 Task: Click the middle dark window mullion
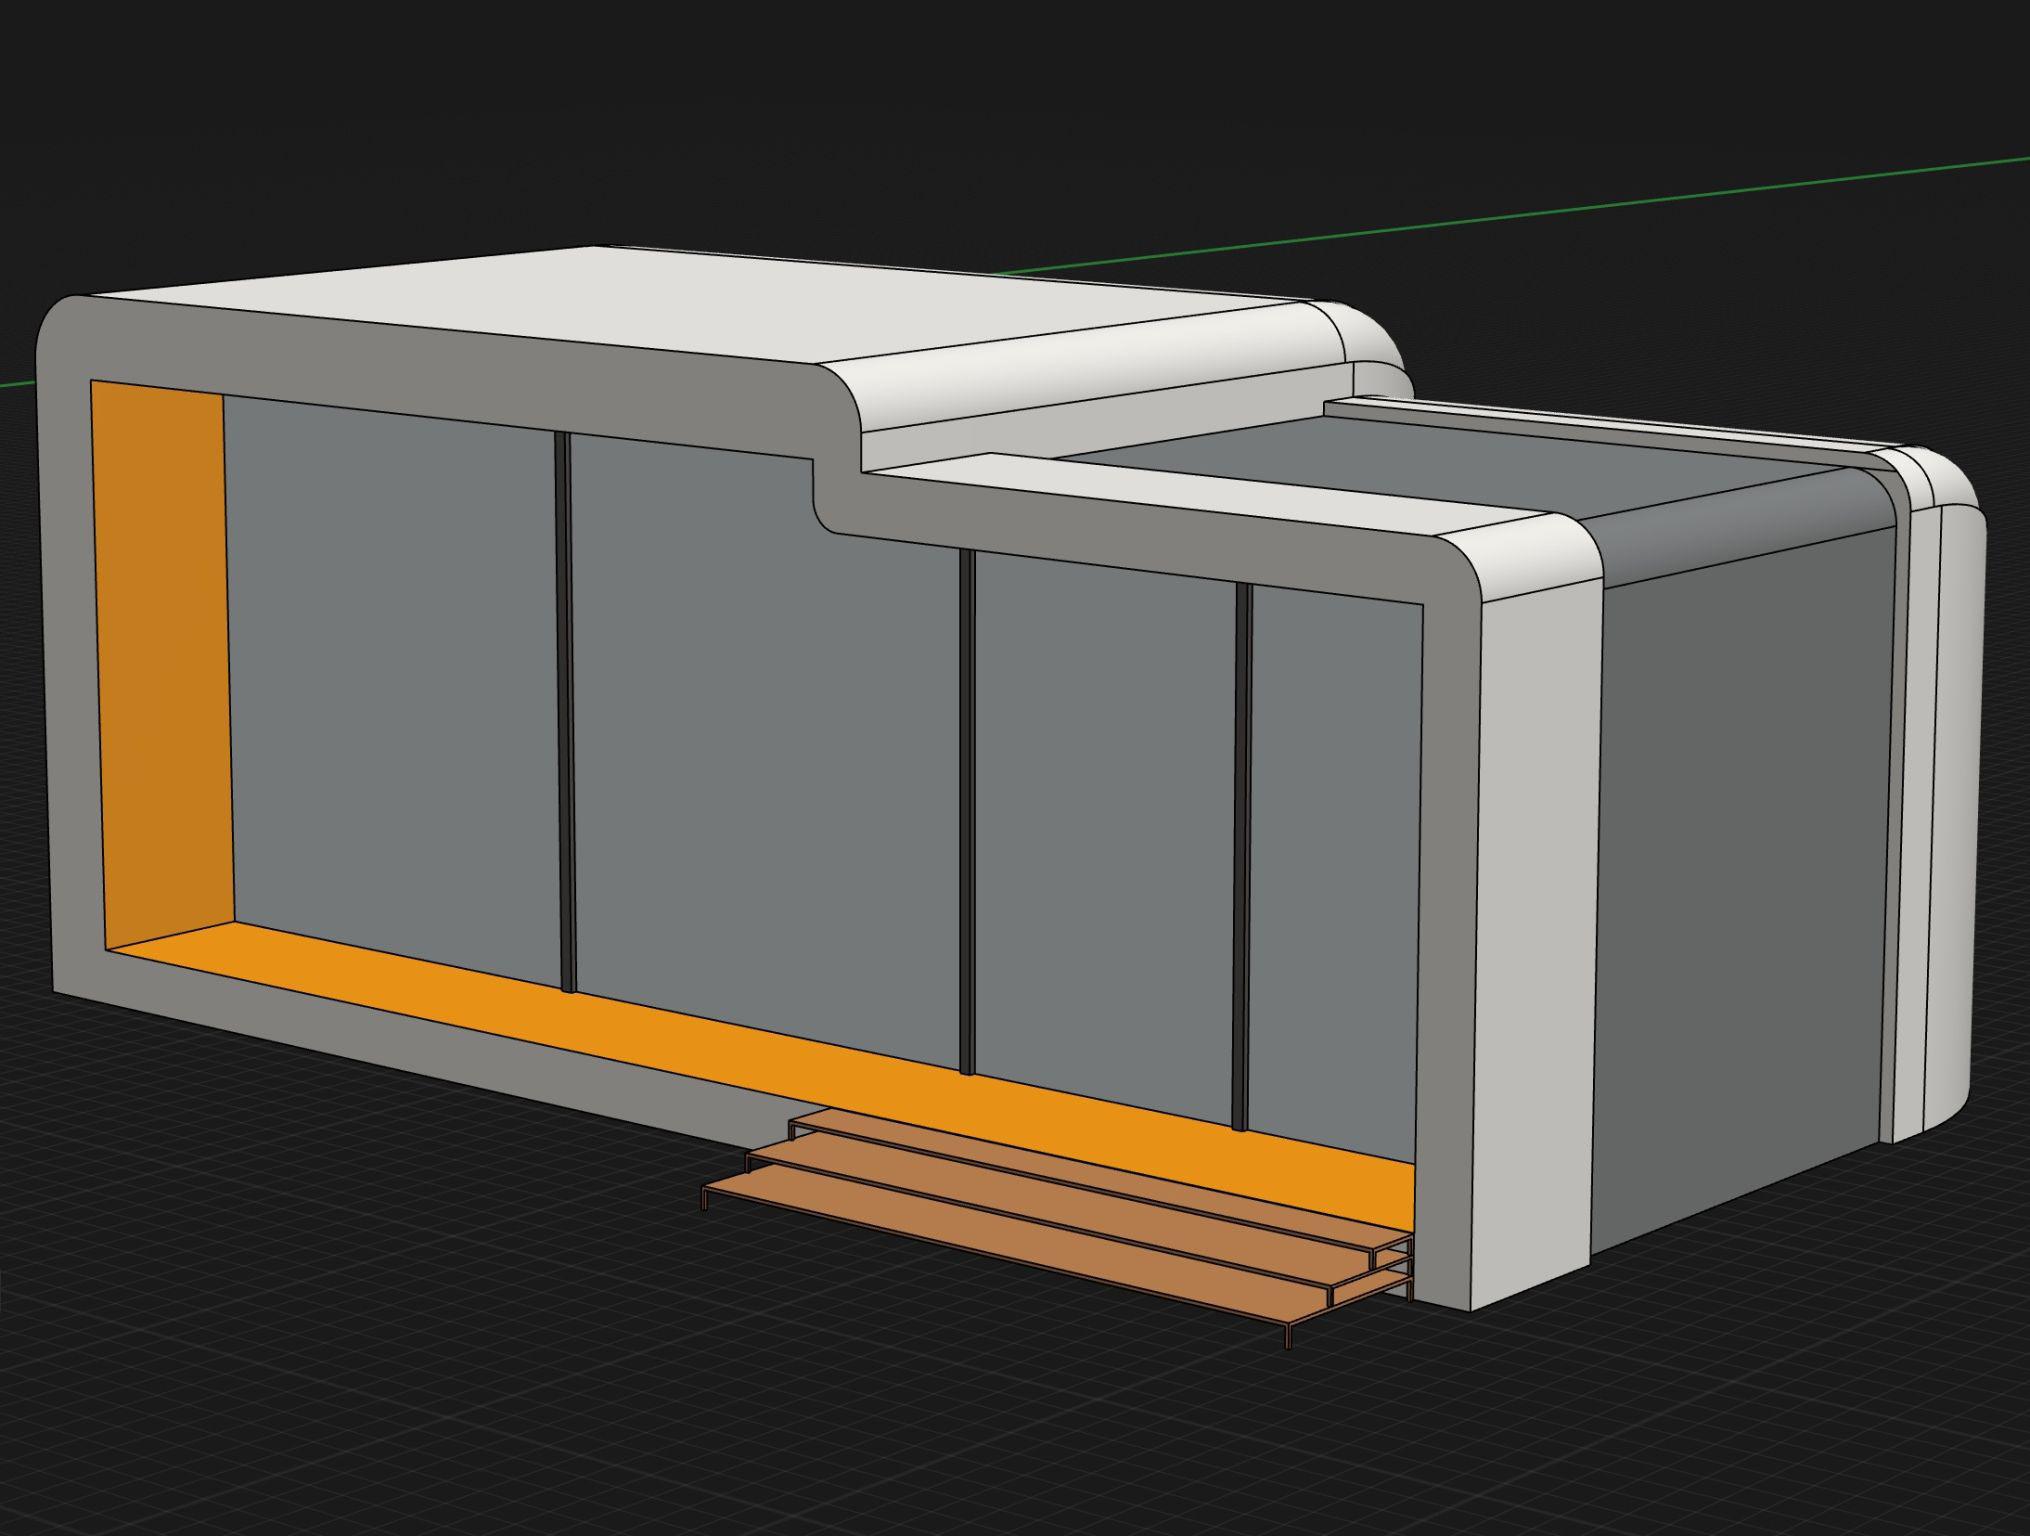(x=967, y=810)
